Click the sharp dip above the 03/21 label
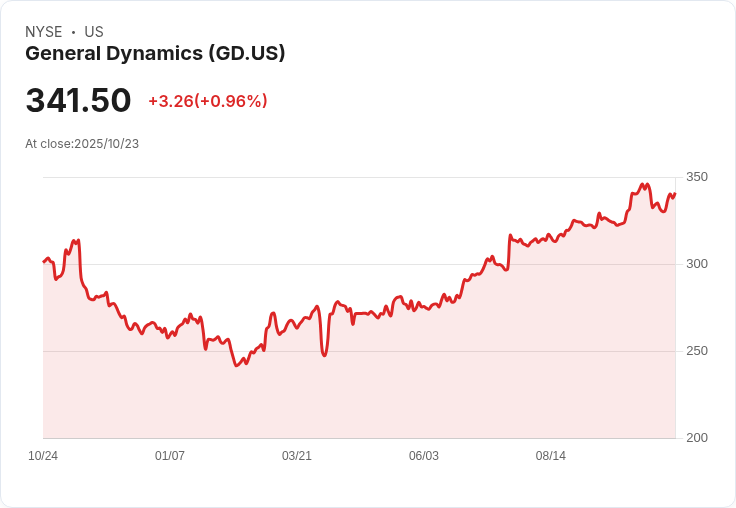This screenshot has height=508, width=736. (324, 355)
